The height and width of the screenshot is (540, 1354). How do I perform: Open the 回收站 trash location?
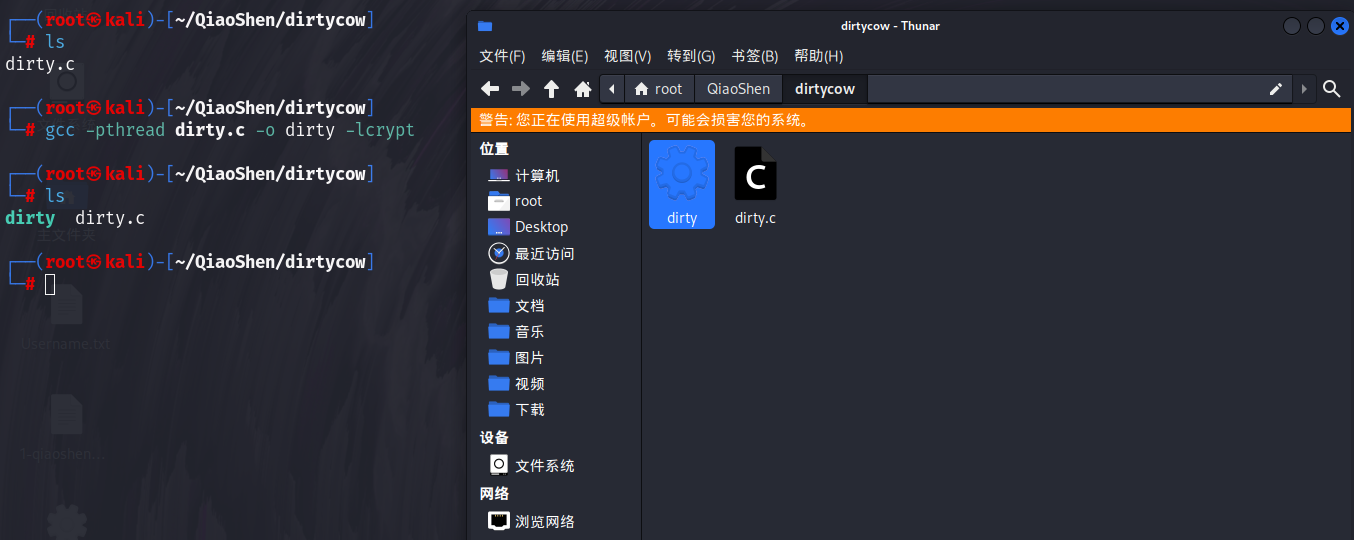pyautogui.click(x=536, y=280)
